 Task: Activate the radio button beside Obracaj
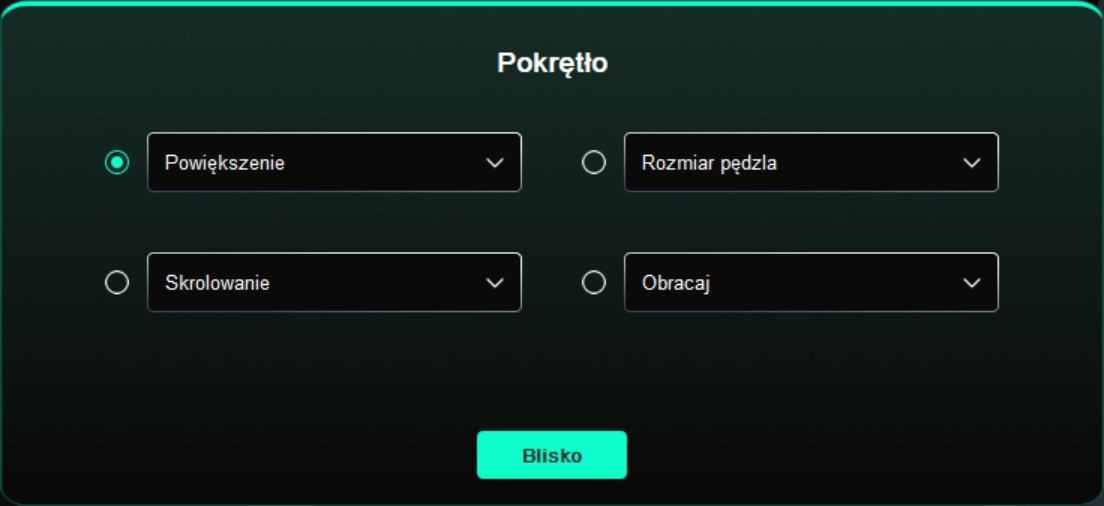[x=594, y=283]
